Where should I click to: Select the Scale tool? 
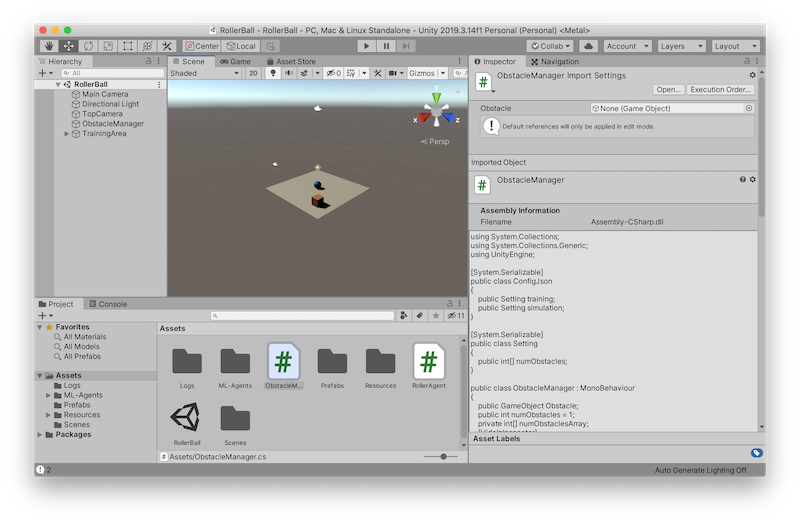click(108, 46)
